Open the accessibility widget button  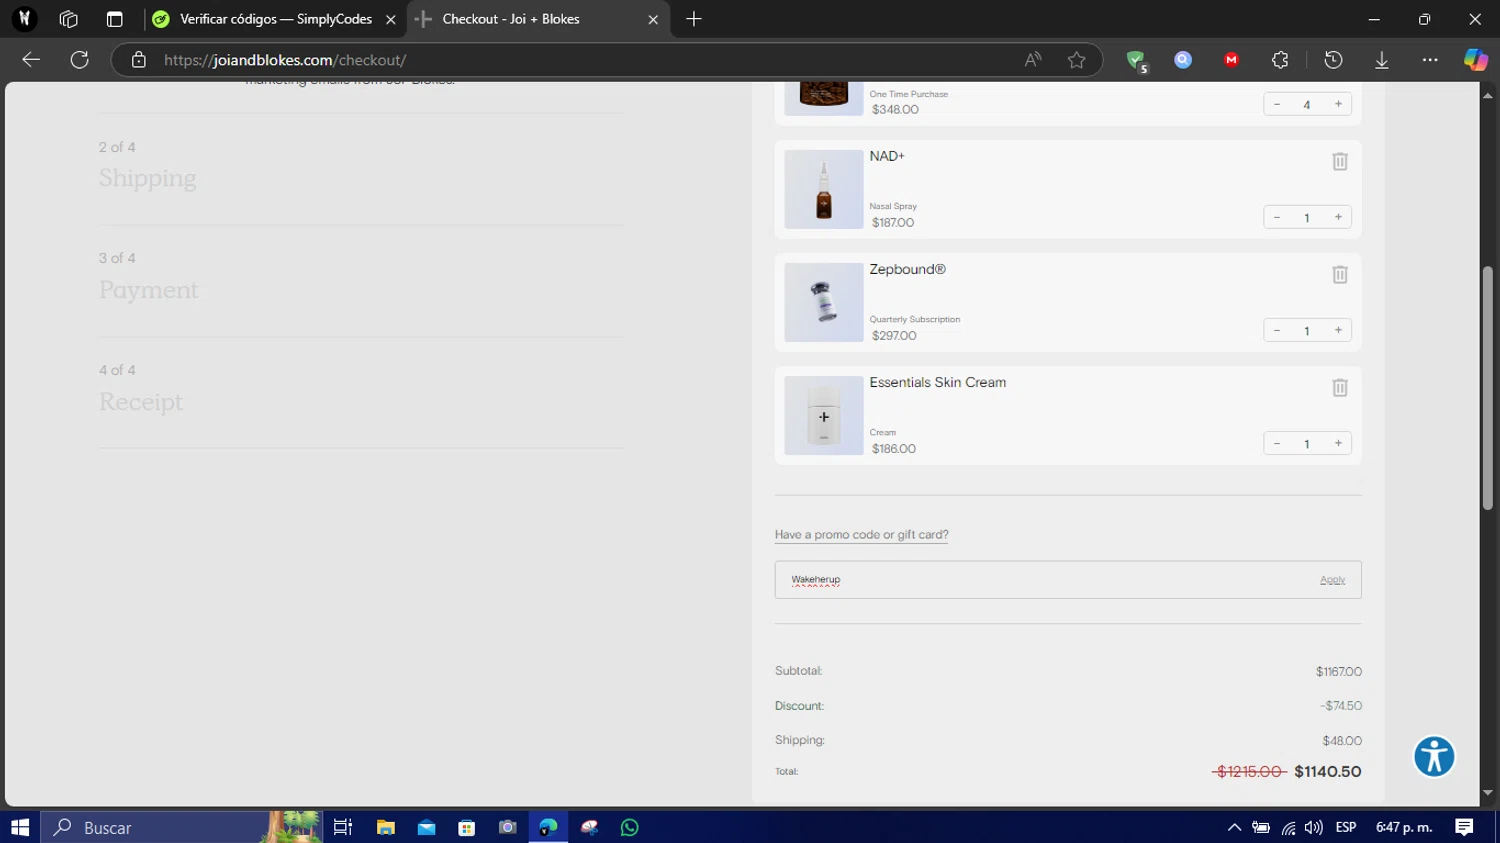pos(1434,757)
